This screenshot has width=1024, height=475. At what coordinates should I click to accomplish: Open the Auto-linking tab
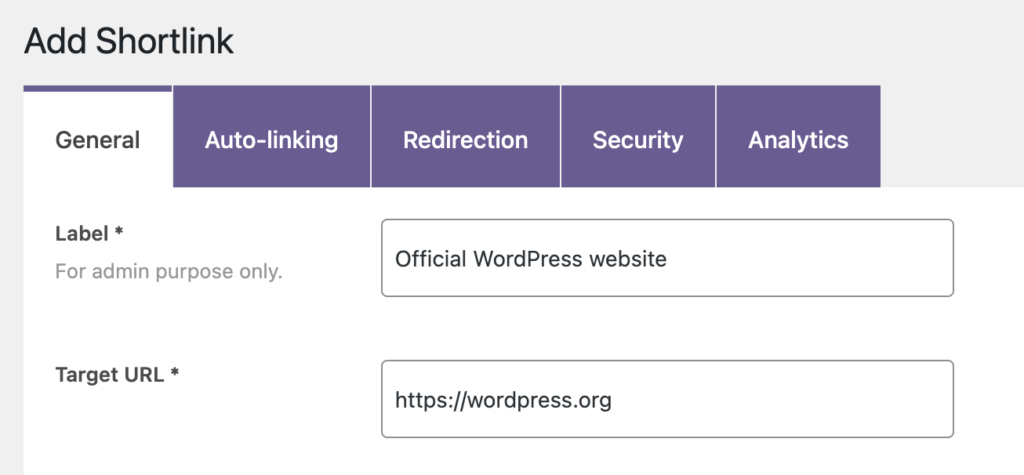tap(272, 137)
